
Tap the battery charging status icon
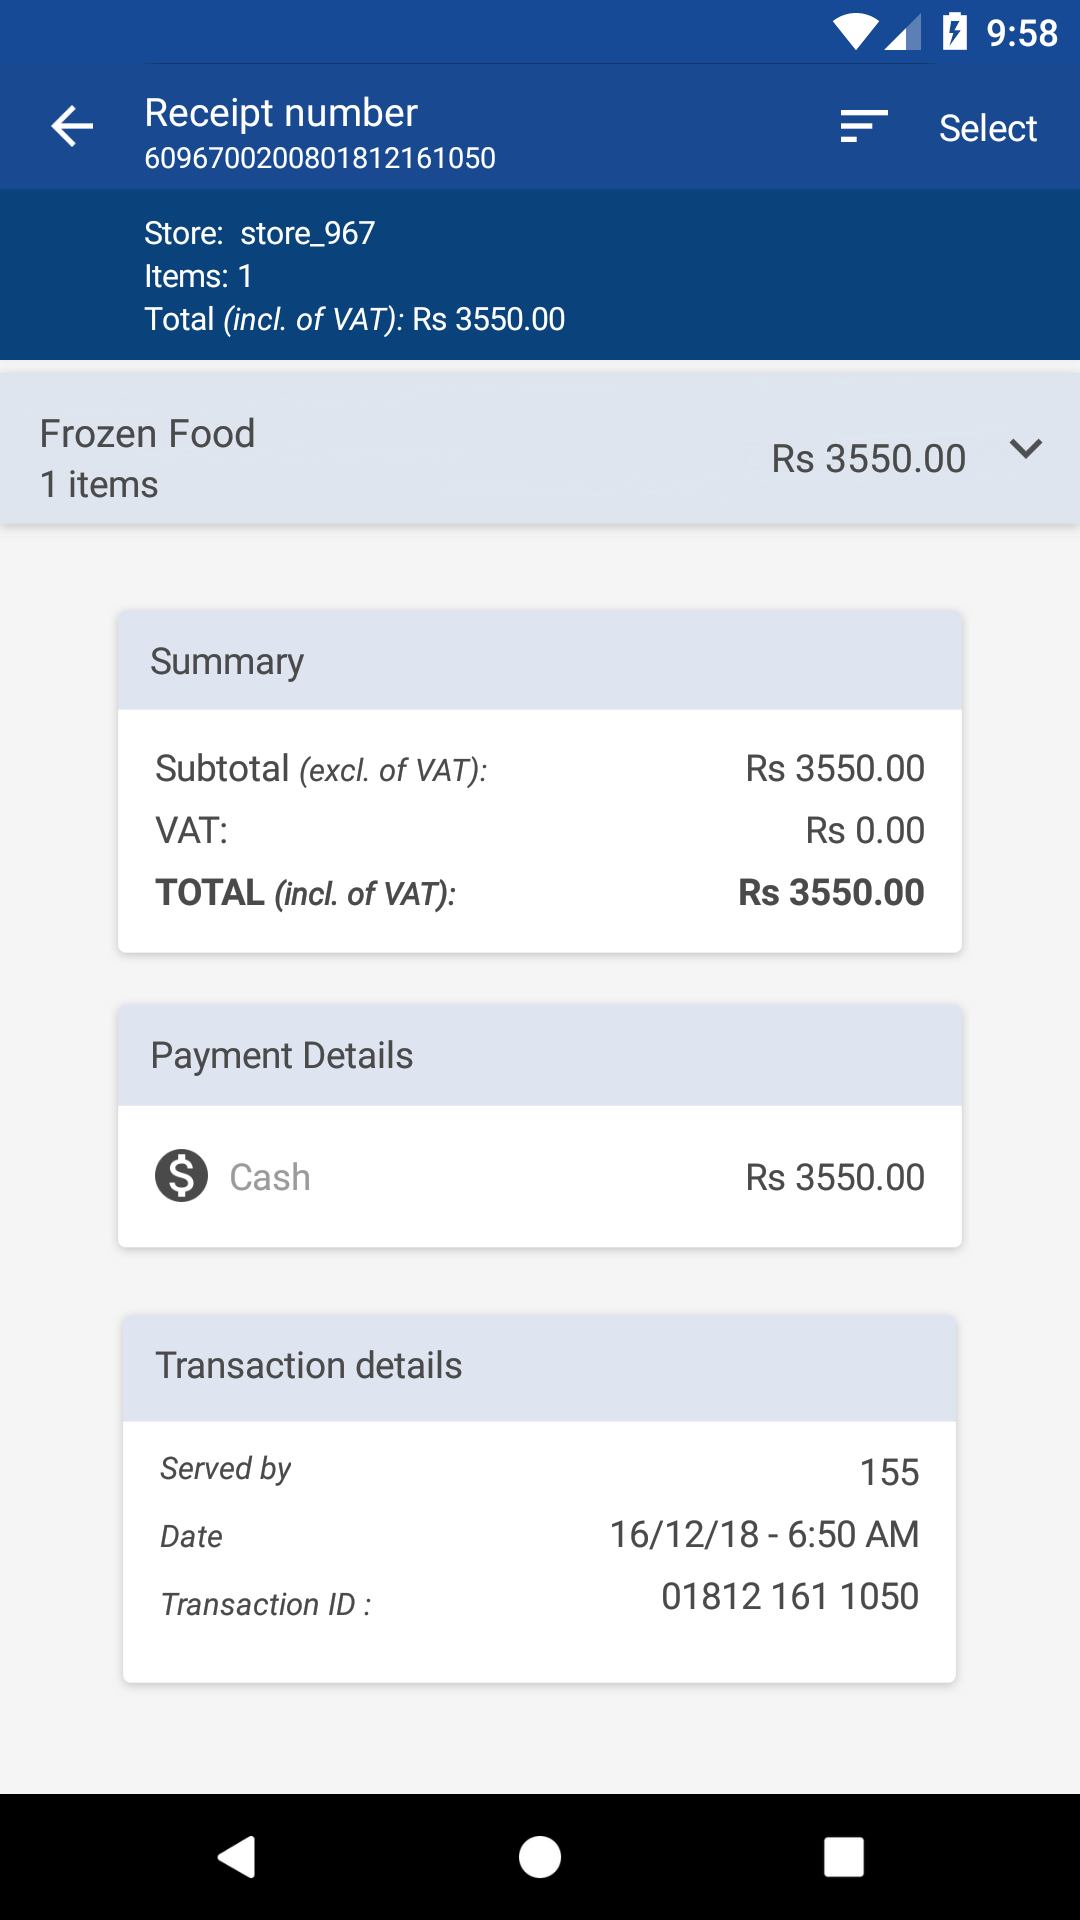coord(955,33)
